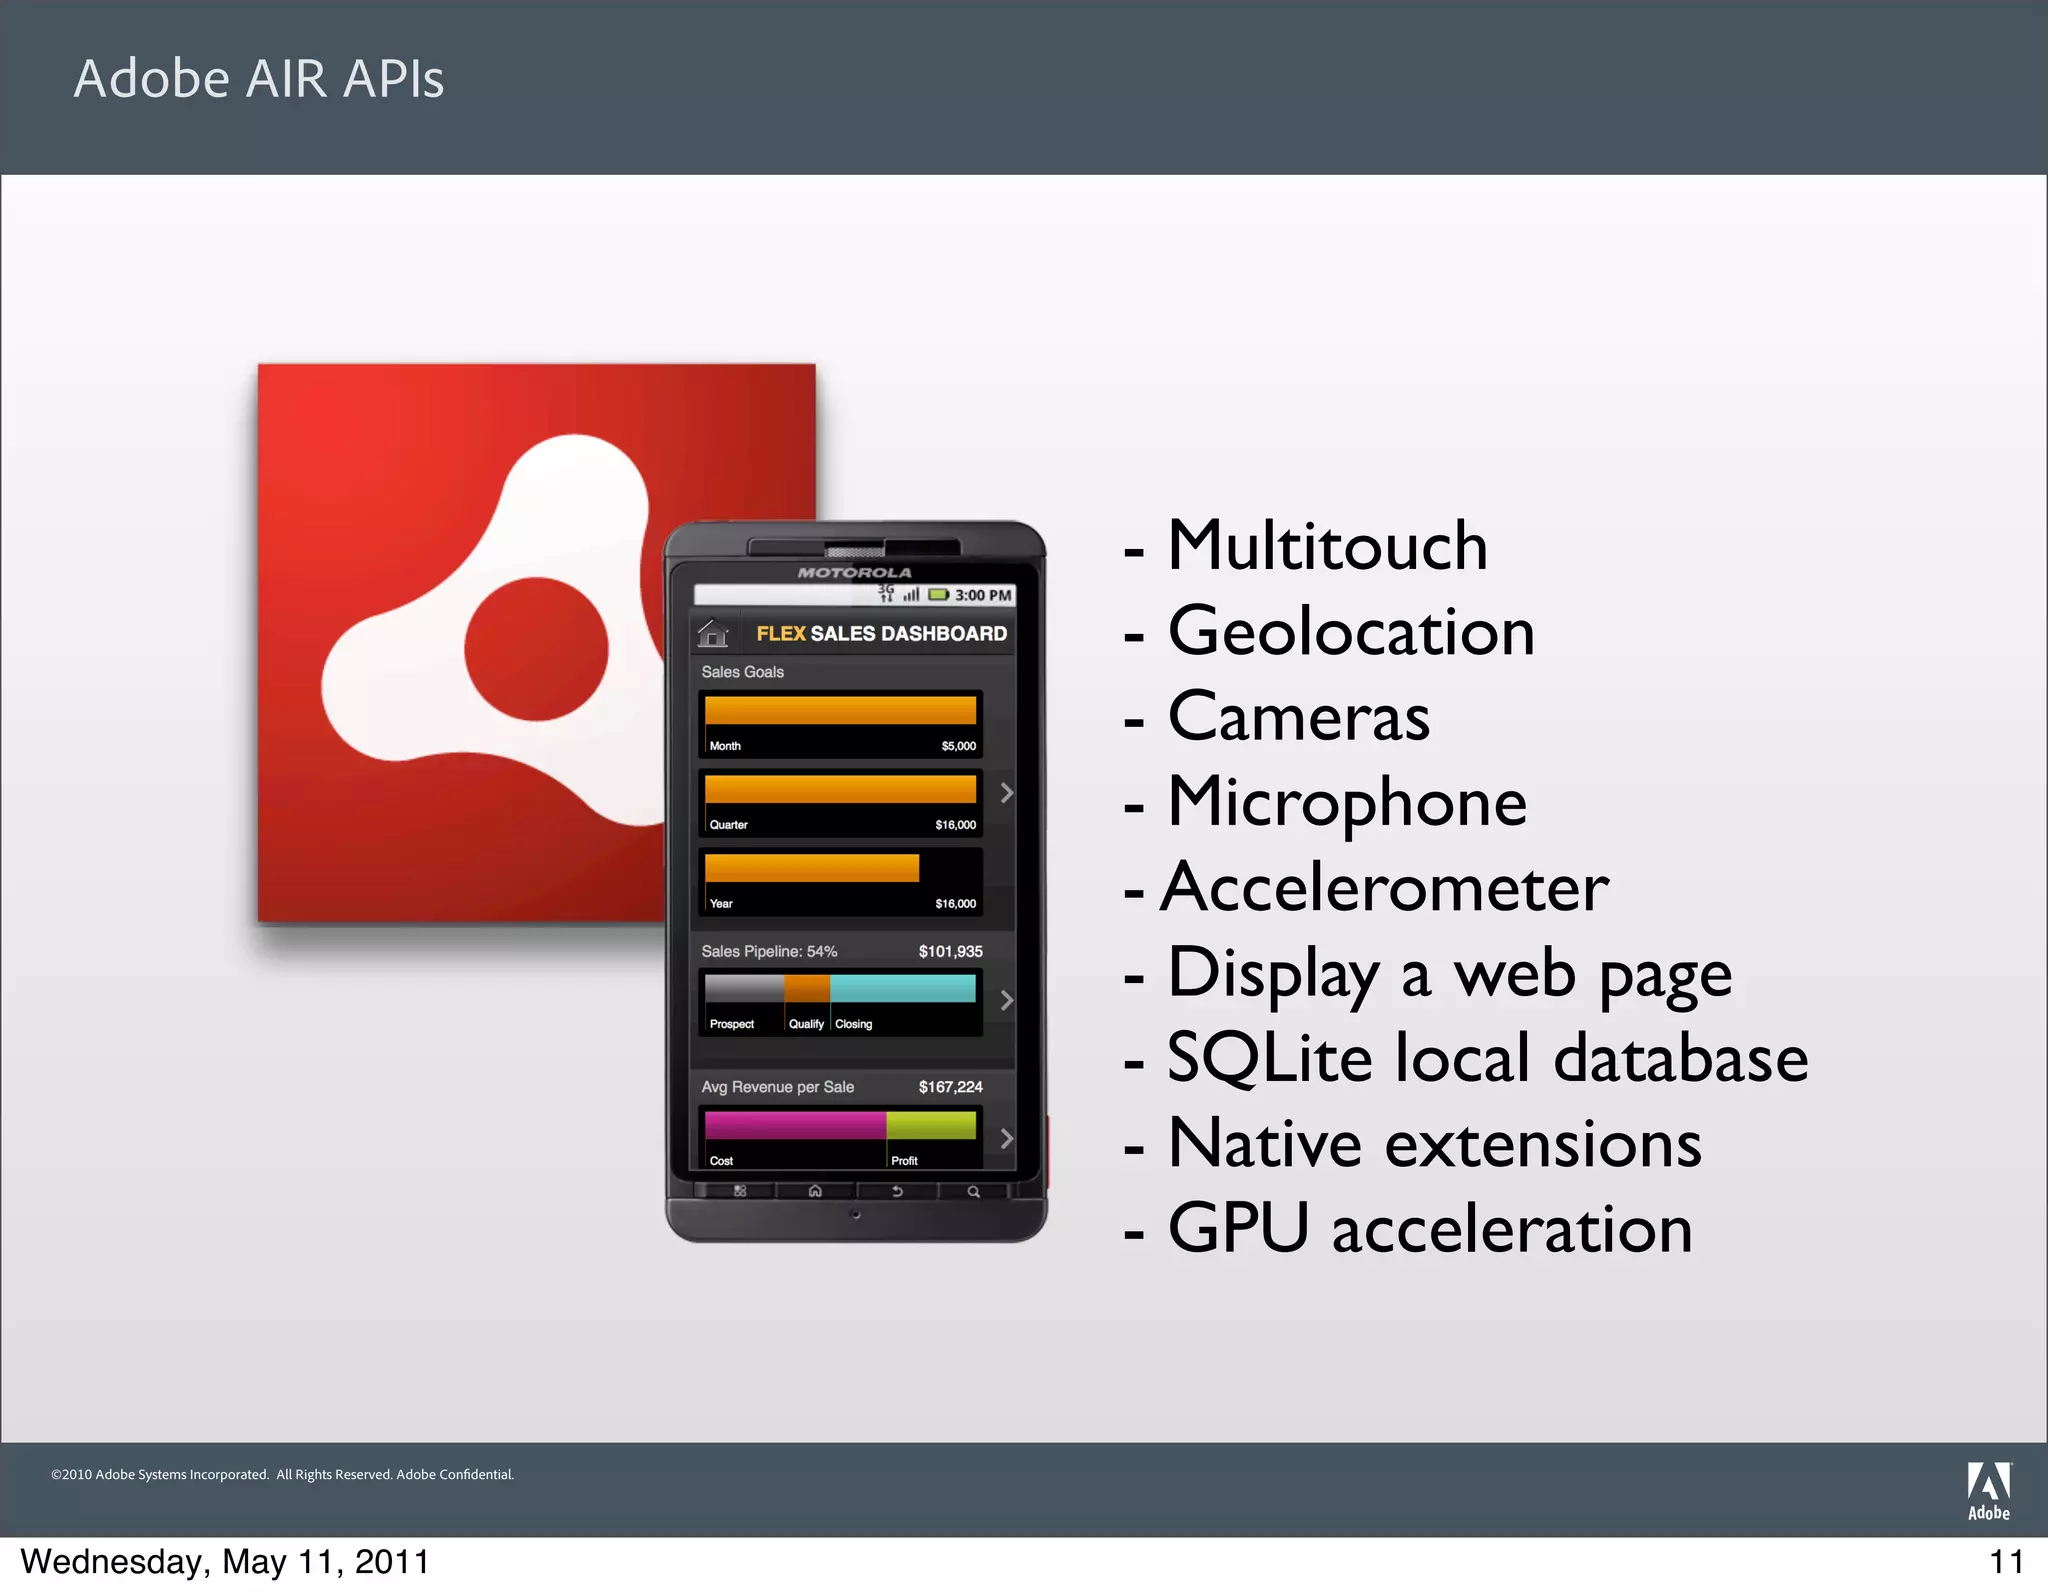Click 'Avg Revenue per Sale' label
Image resolution: width=2048 pixels, height=1593 pixels.
[x=777, y=1087]
